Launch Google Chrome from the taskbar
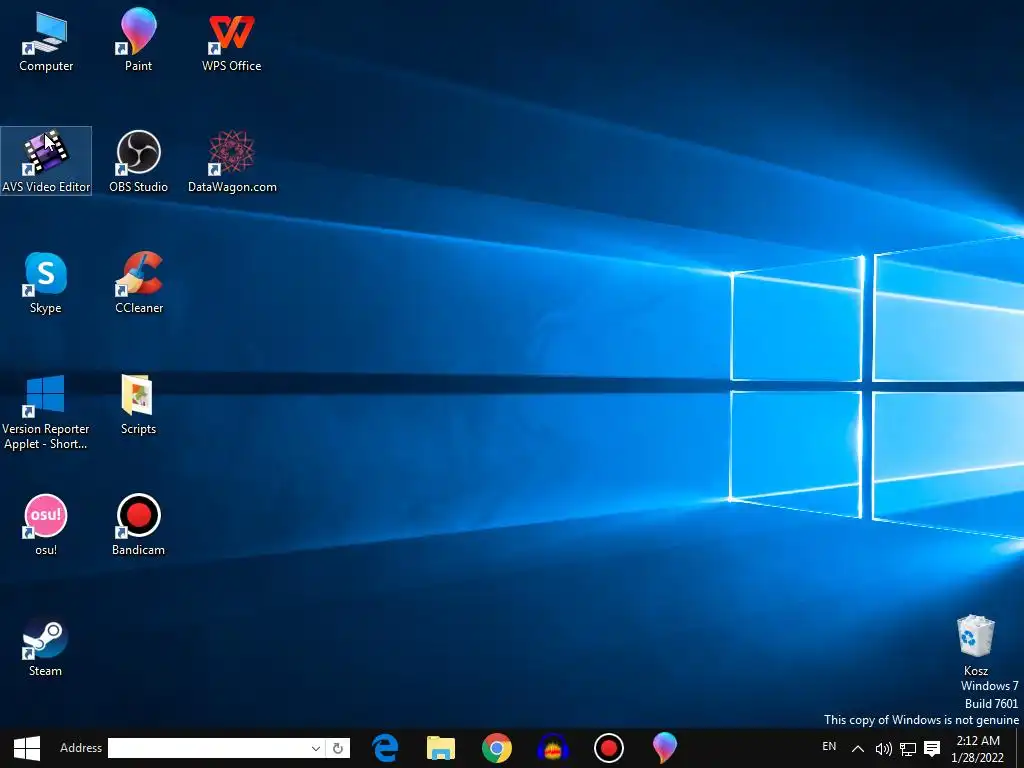Screen dimensions: 1024x768 (497, 748)
